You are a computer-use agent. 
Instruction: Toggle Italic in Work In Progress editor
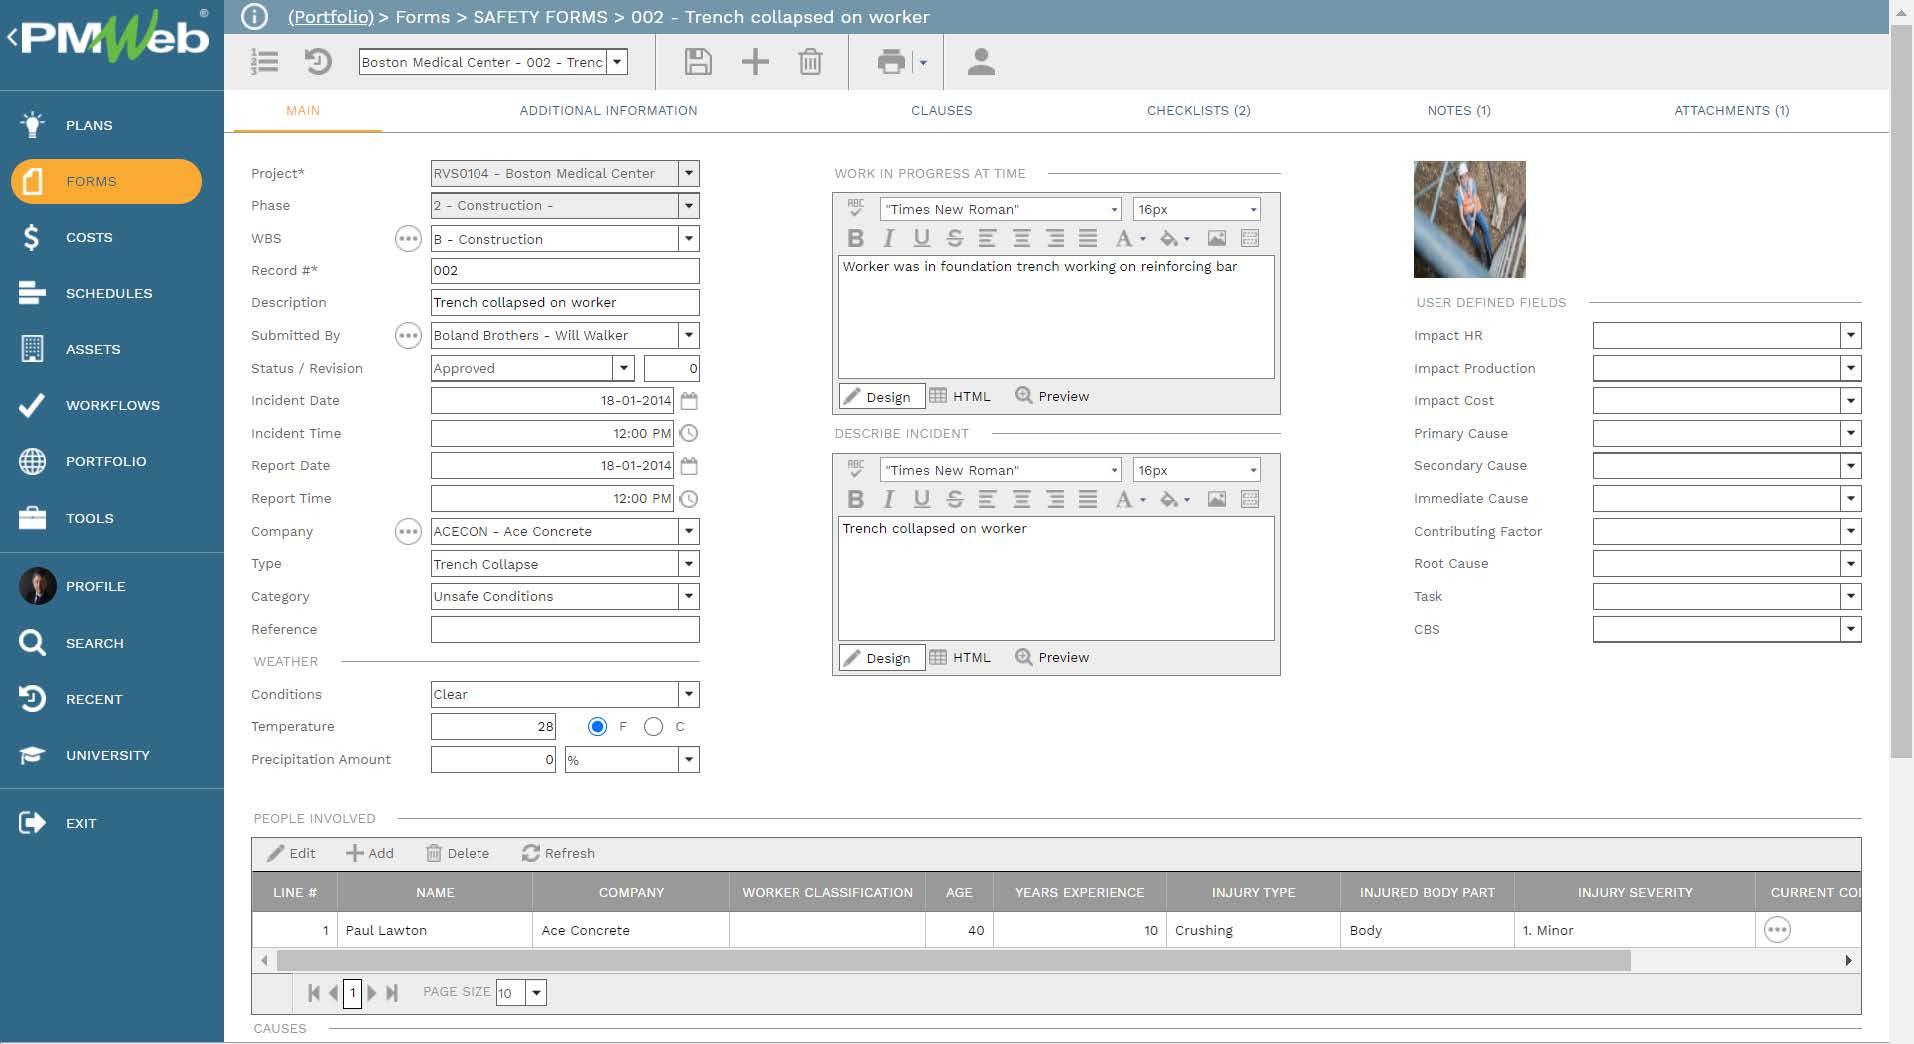pyautogui.click(x=888, y=238)
